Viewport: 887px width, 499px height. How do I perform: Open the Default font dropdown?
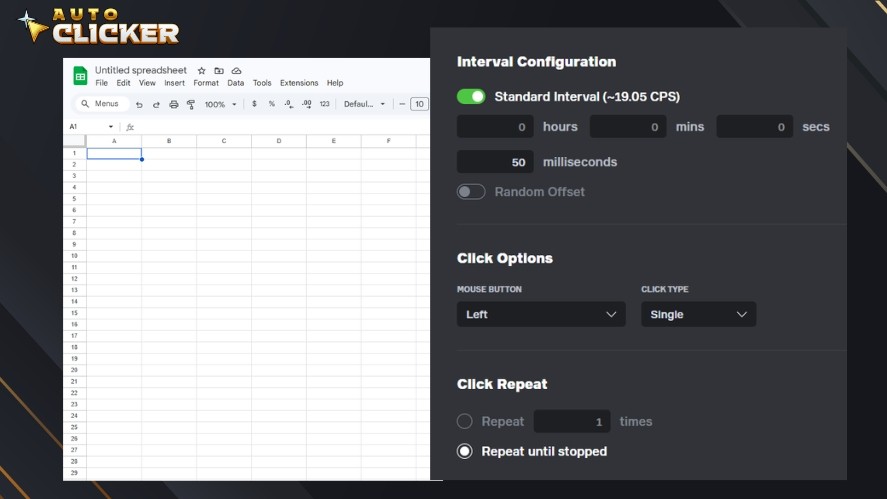pos(364,104)
